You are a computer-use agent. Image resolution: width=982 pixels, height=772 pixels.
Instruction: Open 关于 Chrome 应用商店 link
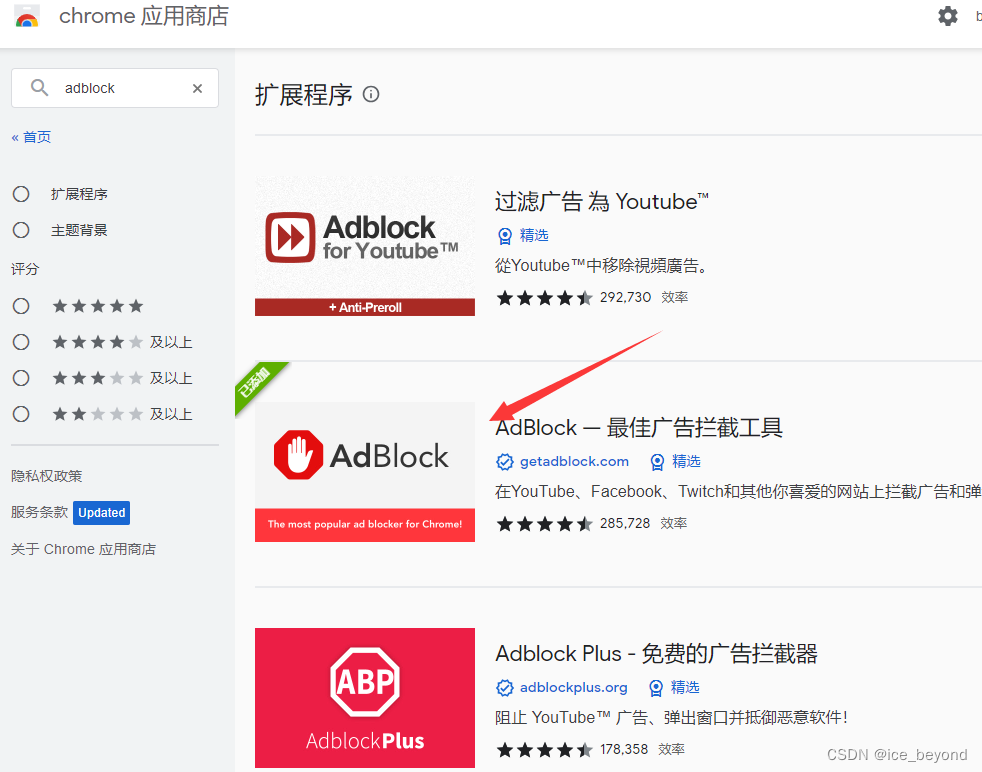tap(83, 549)
